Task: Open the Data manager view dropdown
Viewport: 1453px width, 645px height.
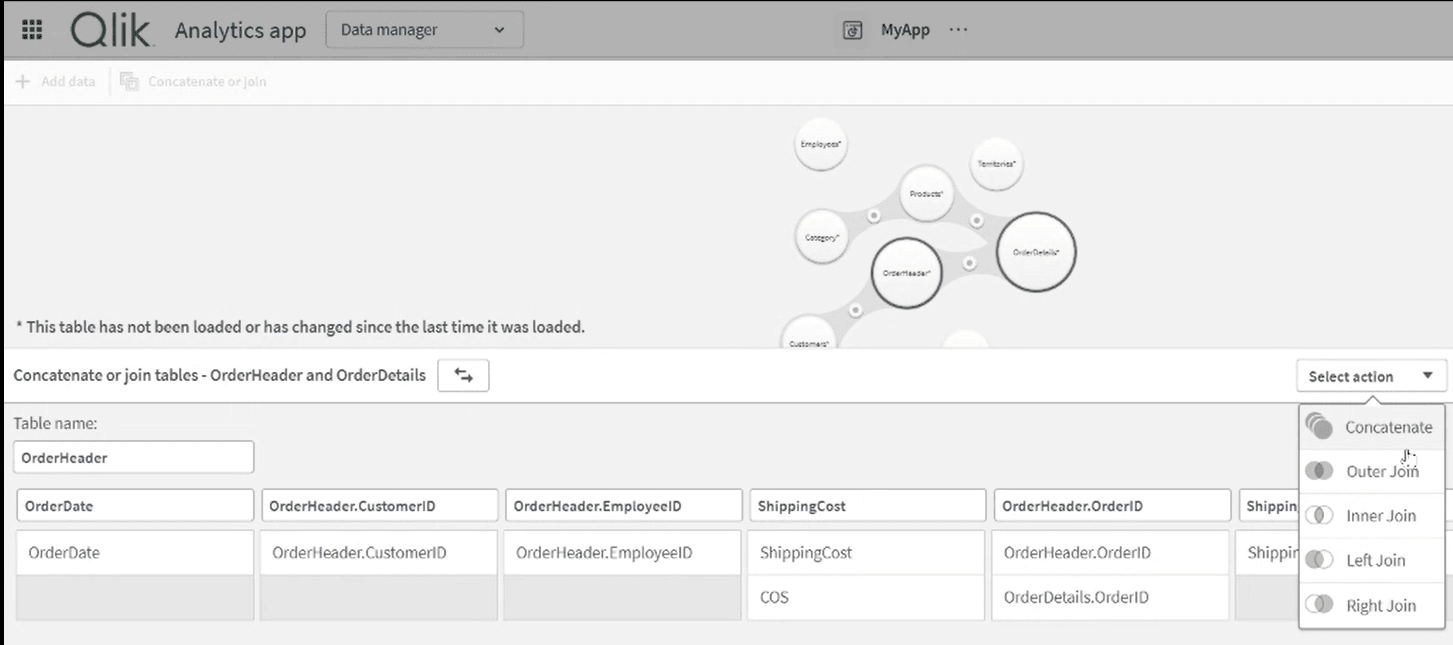Action: [423, 30]
